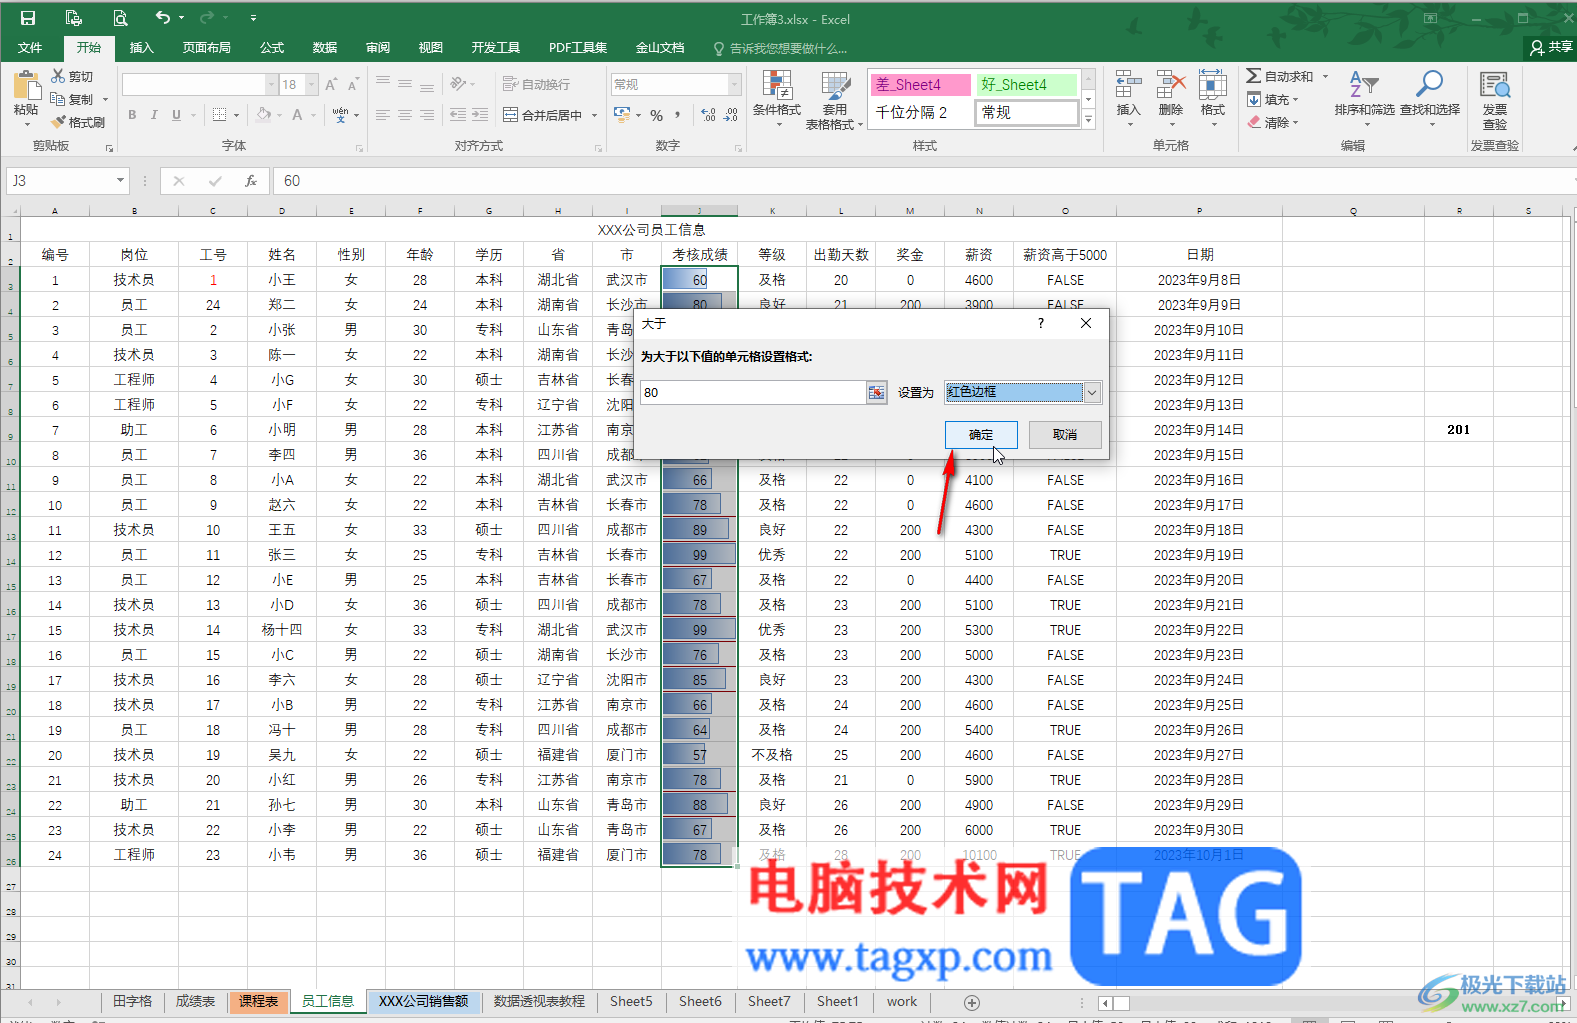Image resolution: width=1577 pixels, height=1023 pixels.
Task: Toggle underline formatting
Action: pyautogui.click(x=176, y=115)
